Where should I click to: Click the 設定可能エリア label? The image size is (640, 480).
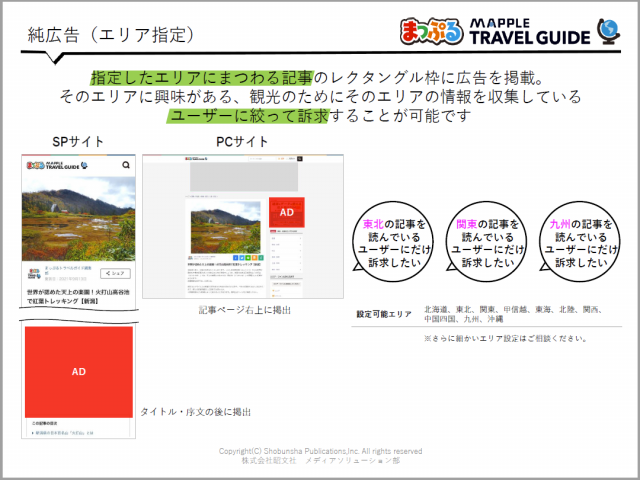[384, 314]
